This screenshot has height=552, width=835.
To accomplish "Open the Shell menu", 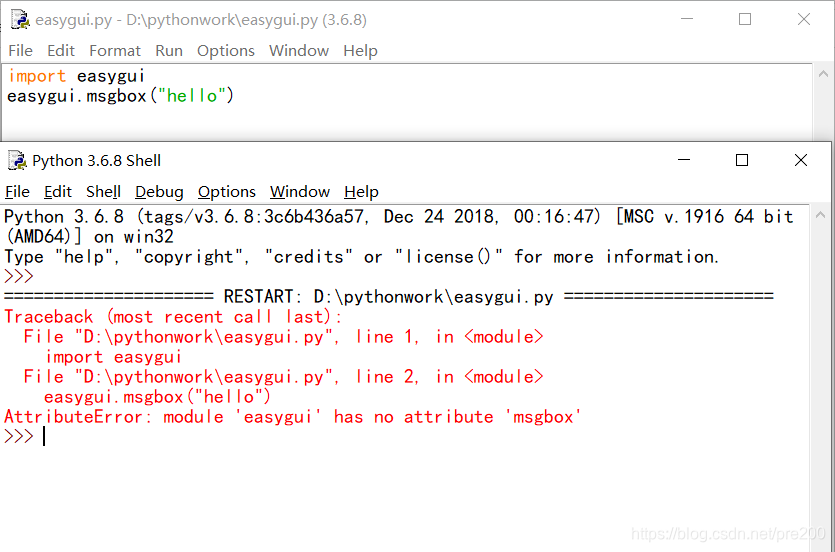I will (x=103, y=192).
